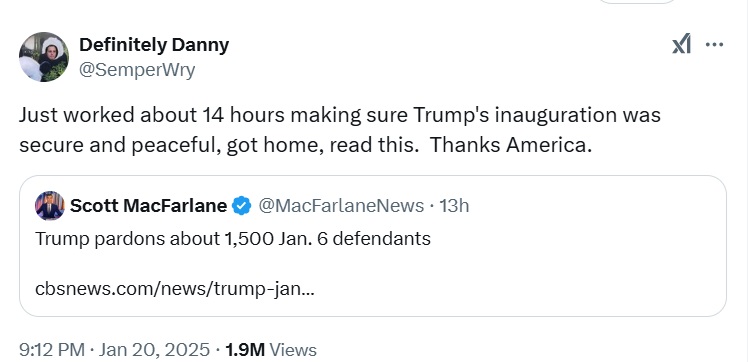Open the cbsnews.com article link
Viewport: 748px width, 362px height.
[x=175, y=289]
